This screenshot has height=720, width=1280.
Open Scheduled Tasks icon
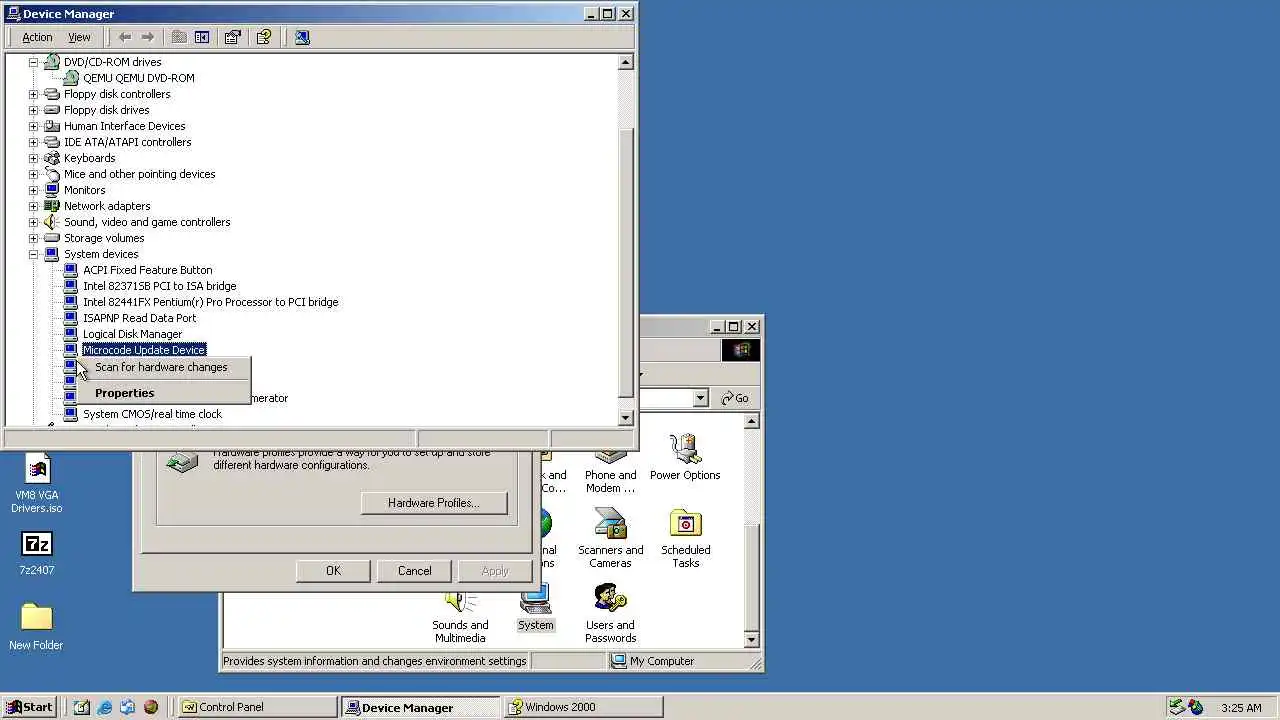(x=685, y=539)
